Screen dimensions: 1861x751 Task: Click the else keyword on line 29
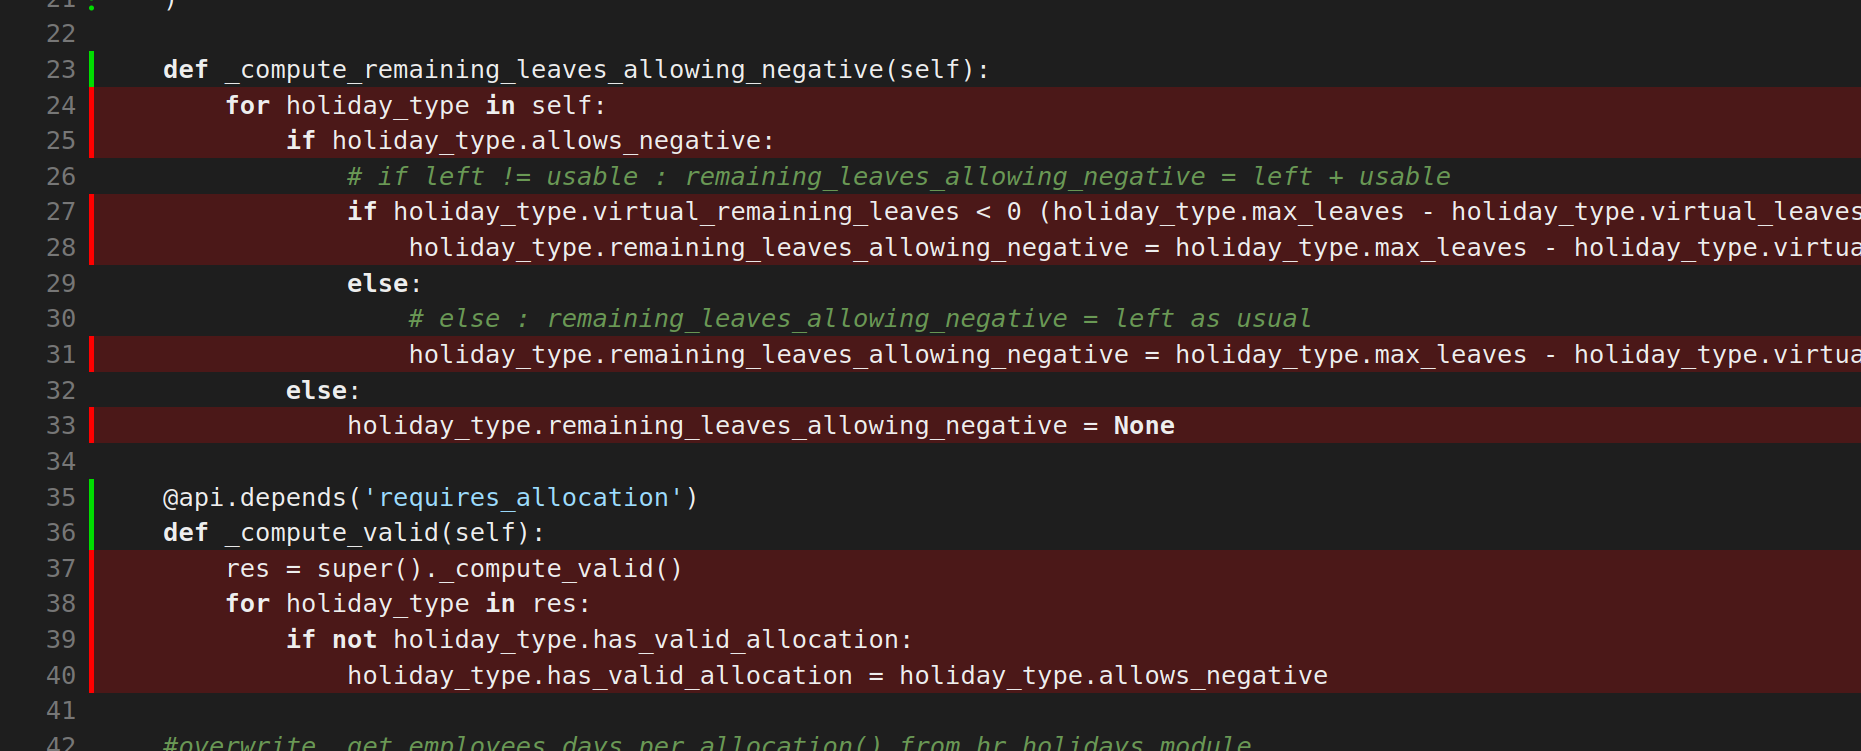click(377, 284)
